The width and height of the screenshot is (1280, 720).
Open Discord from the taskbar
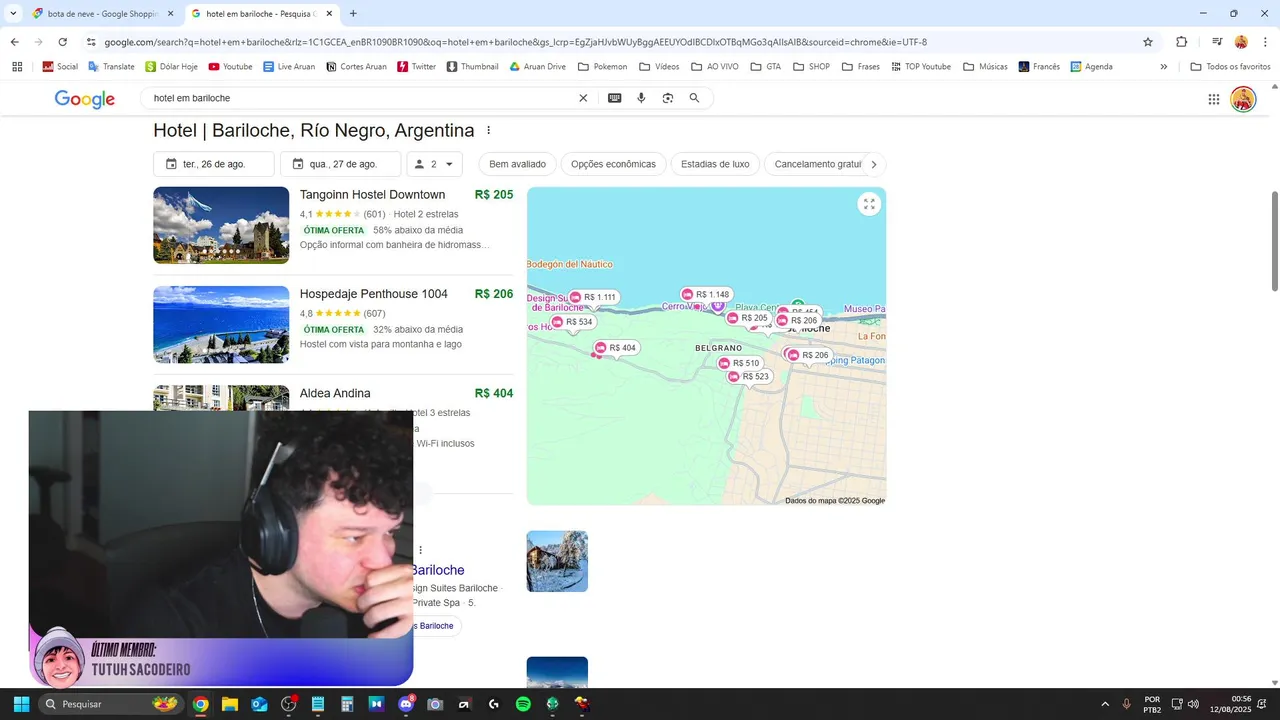click(406, 704)
